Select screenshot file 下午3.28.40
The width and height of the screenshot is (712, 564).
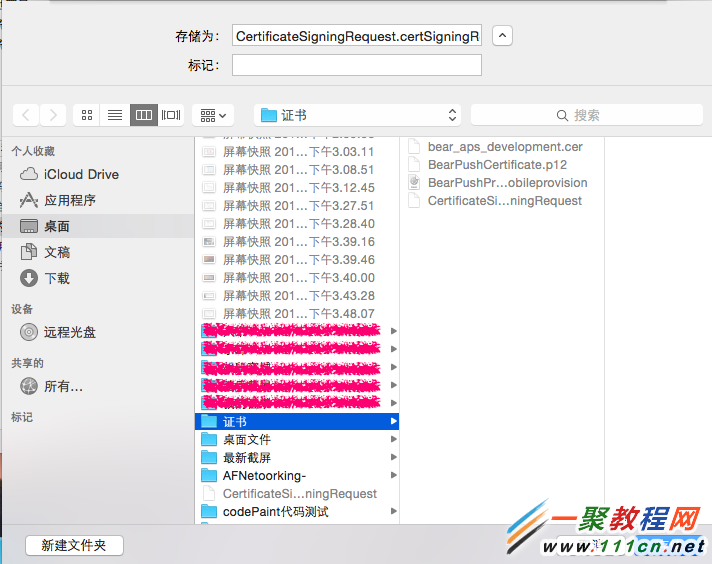(x=297, y=224)
